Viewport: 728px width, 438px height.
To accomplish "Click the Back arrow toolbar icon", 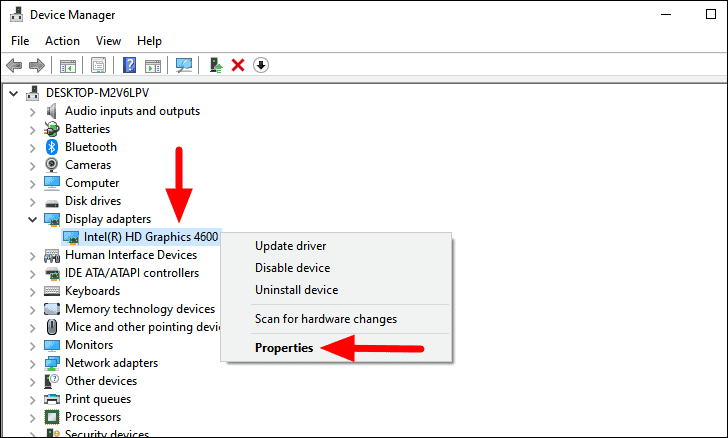I will point(14,65).
